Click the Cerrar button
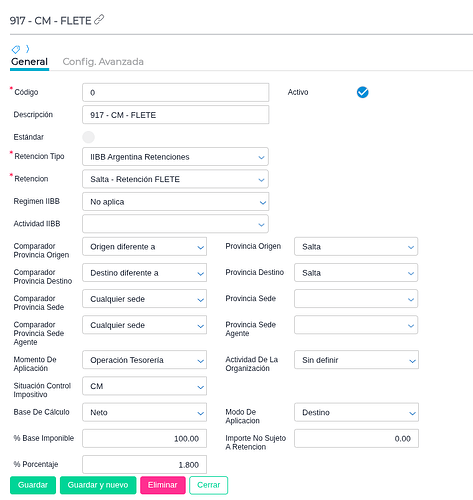The height and width of the screenshot is (500, 473). pyautogui.click(x=209, y=485)
